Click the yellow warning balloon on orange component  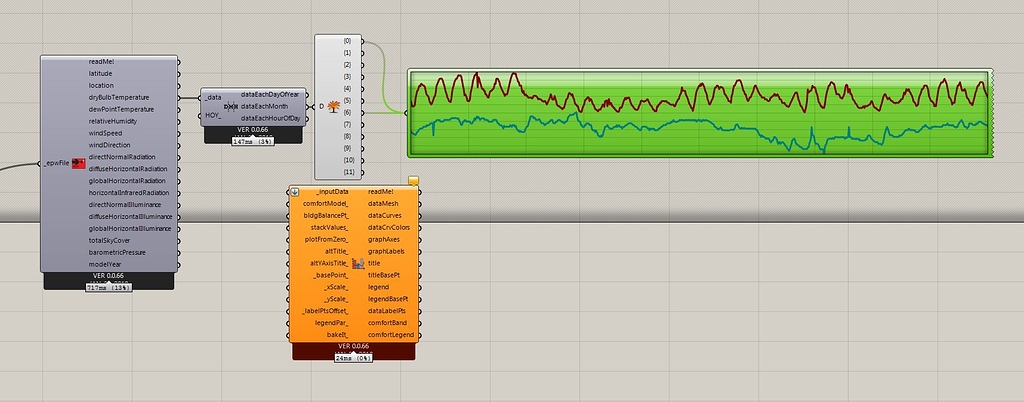tap(413, 181)
